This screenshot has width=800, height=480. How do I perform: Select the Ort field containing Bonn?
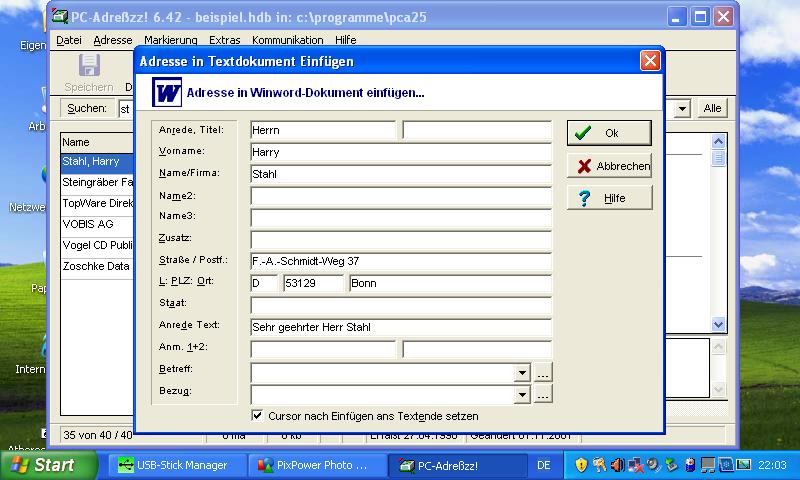pos(449,283)
